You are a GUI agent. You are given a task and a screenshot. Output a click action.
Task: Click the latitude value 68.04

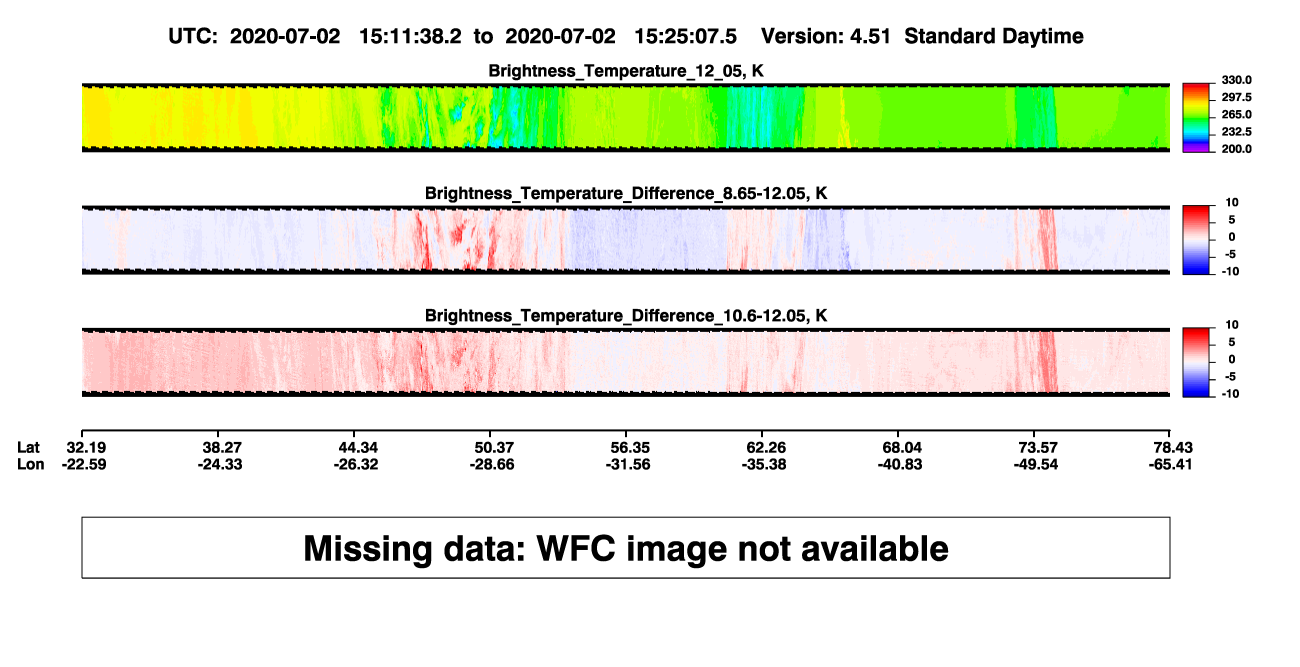pos(900,447)
